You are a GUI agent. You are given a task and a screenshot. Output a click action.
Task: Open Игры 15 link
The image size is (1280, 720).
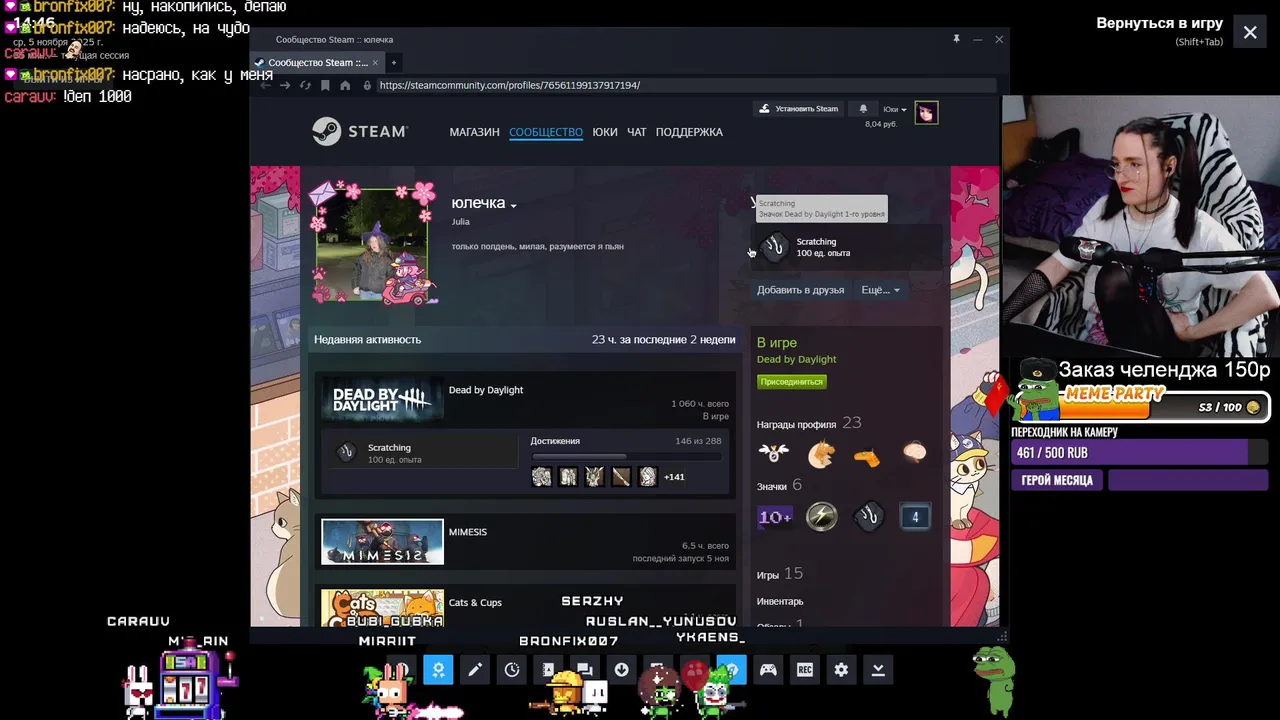point(780,574)
